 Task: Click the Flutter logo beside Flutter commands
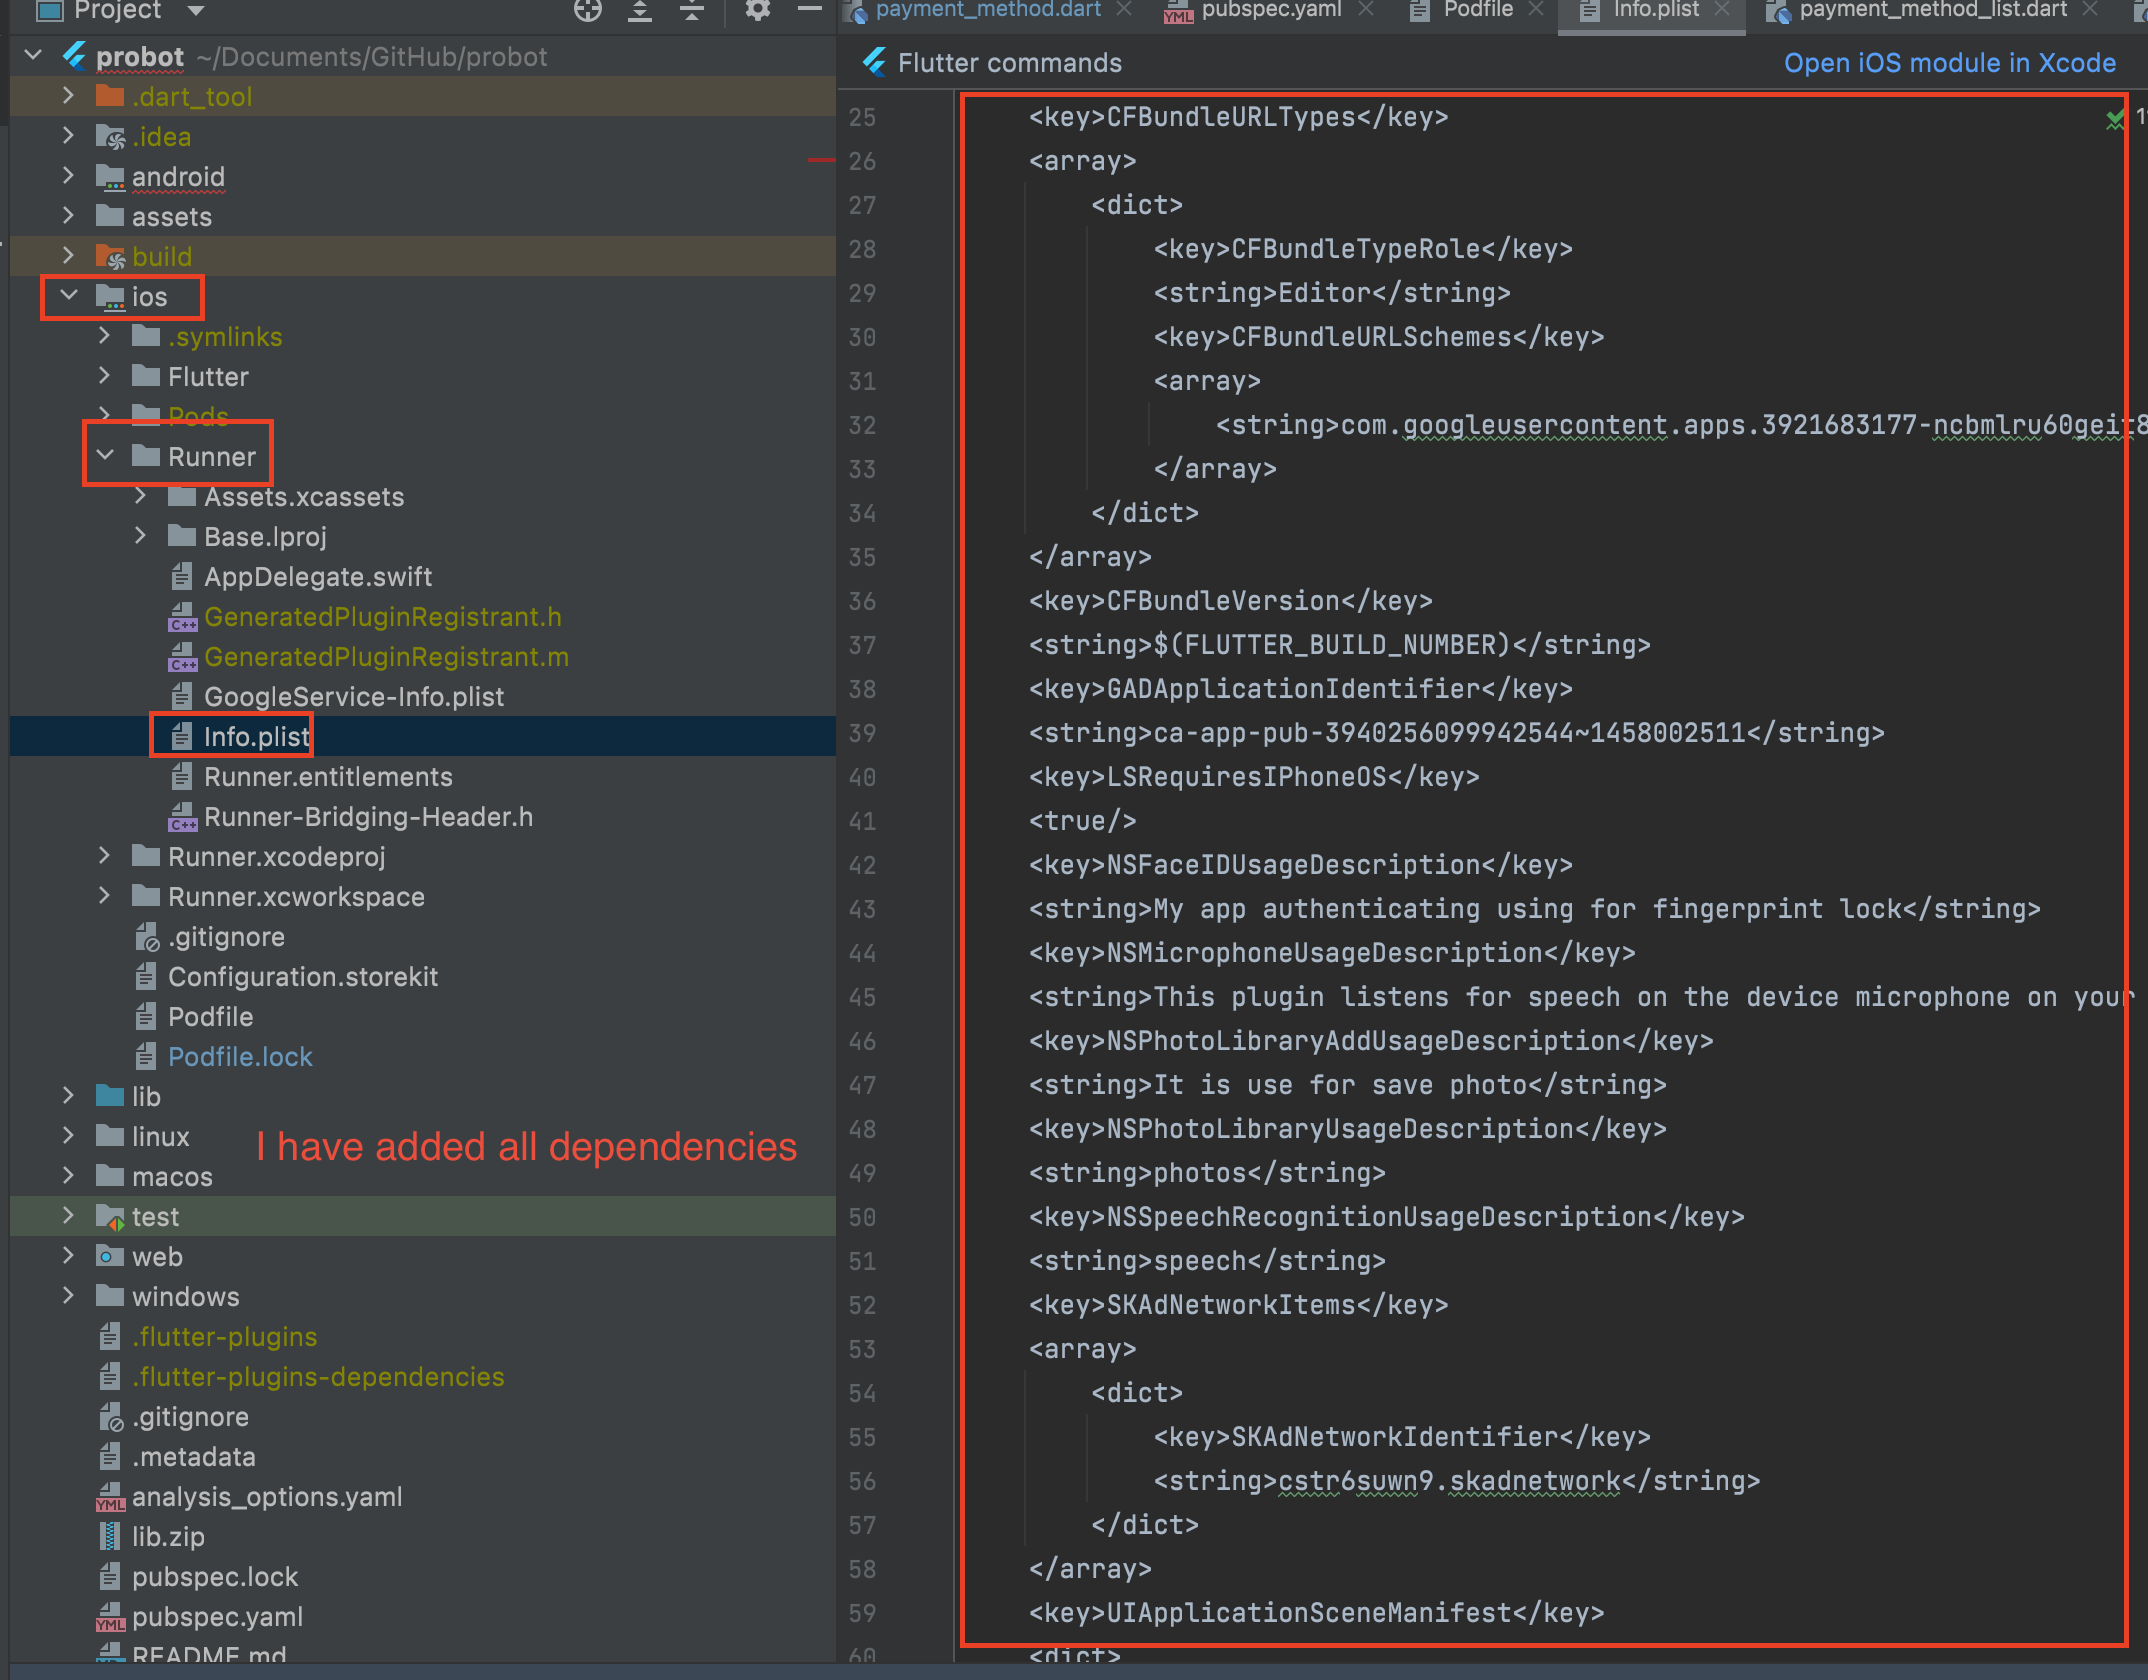pos(874,63)
